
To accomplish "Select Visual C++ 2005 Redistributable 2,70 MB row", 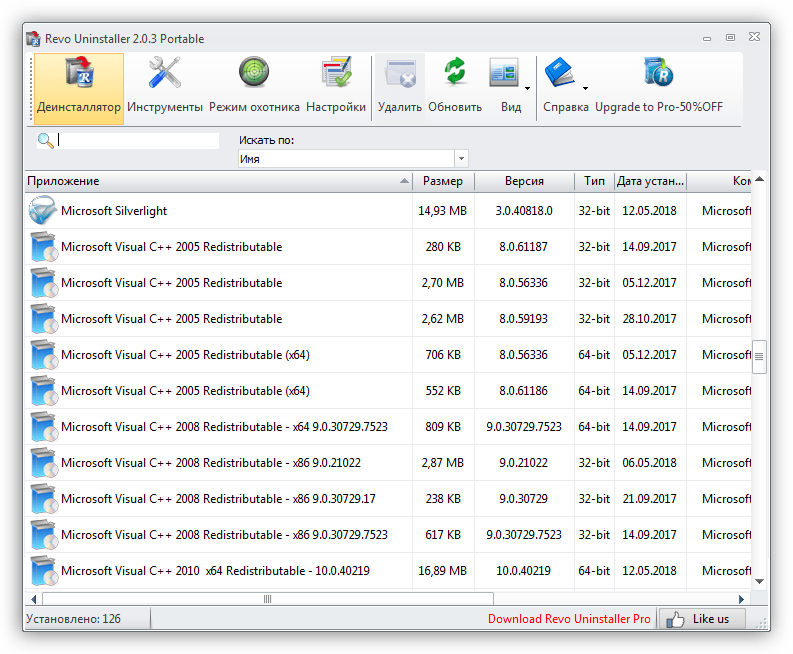I will tap(388, 283).
